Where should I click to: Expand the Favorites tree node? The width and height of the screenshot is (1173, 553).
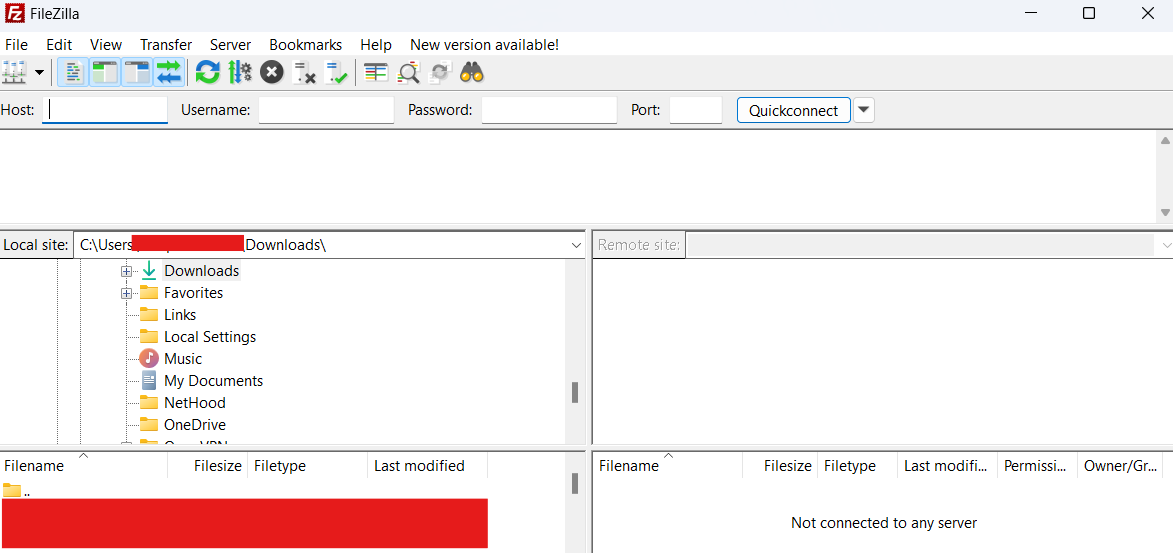tap(126, 293)
